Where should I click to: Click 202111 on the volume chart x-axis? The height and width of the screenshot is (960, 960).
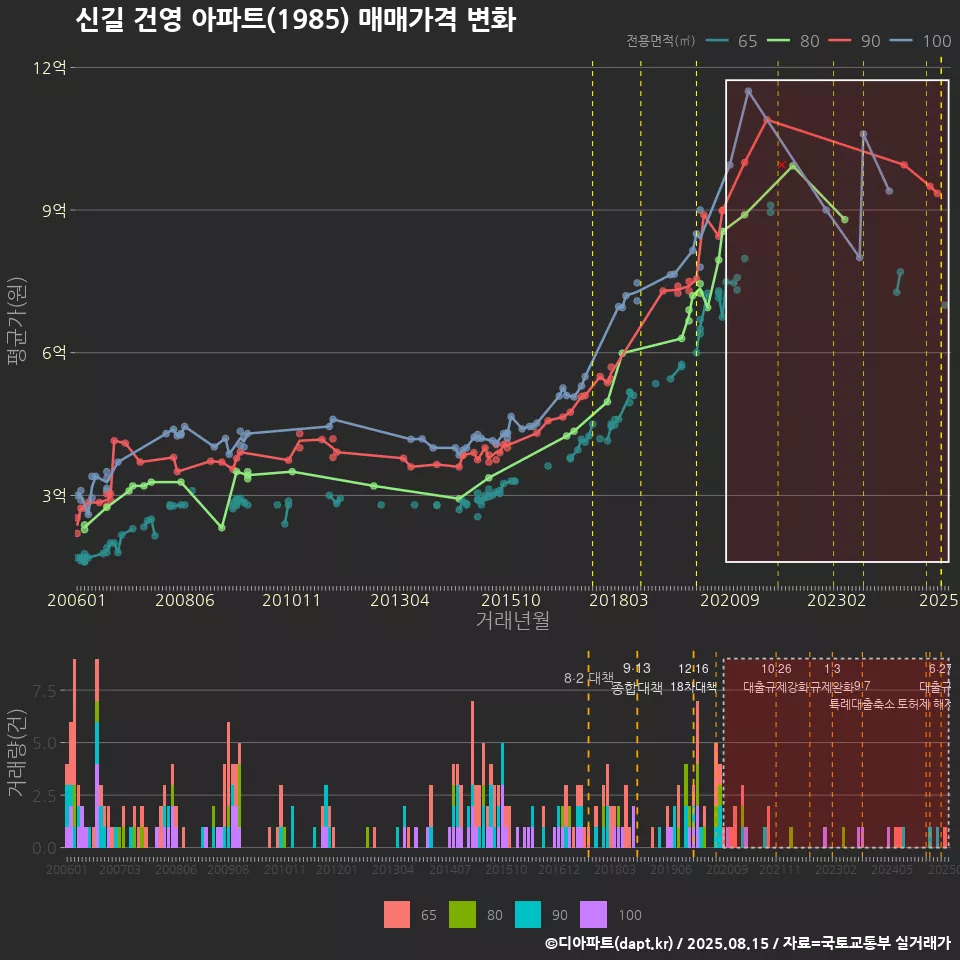779,869
